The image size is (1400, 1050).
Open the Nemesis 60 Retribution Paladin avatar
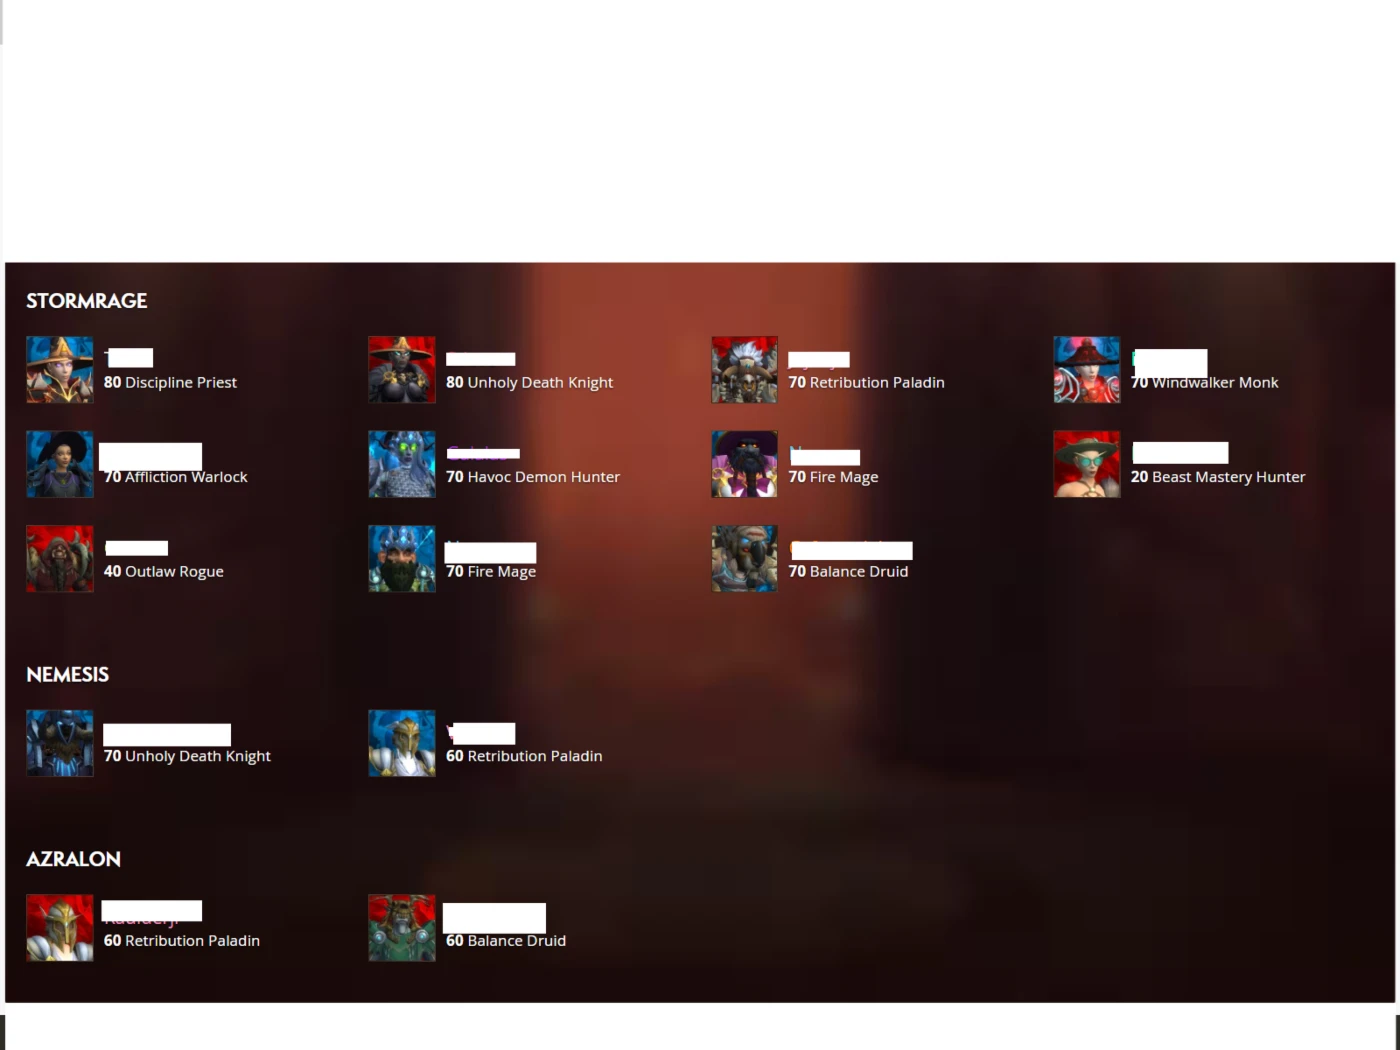pos(402,743)
